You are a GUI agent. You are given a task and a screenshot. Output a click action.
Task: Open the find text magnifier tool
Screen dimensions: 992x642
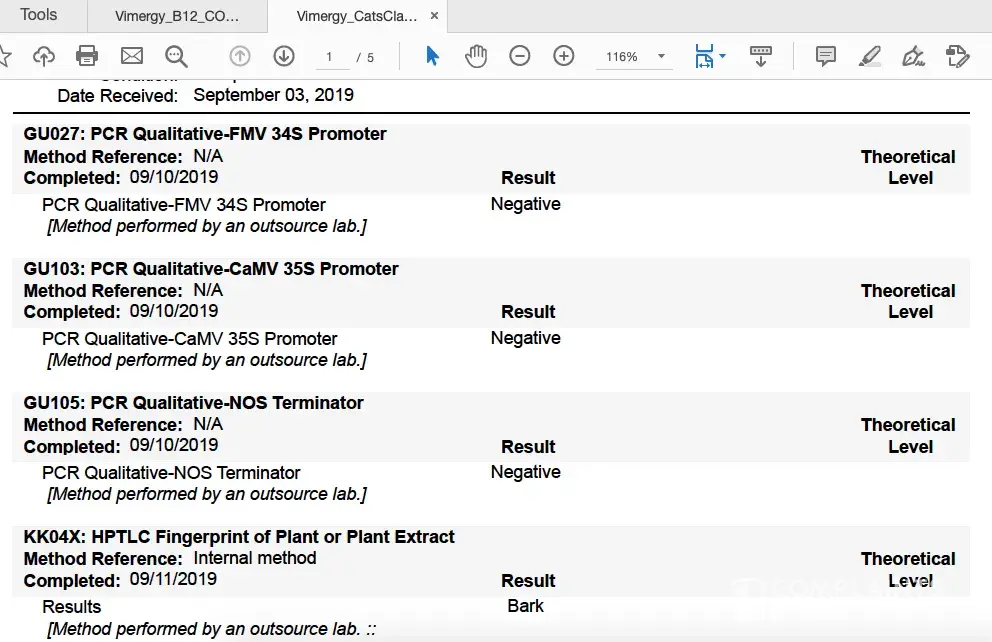pos(176,56)
